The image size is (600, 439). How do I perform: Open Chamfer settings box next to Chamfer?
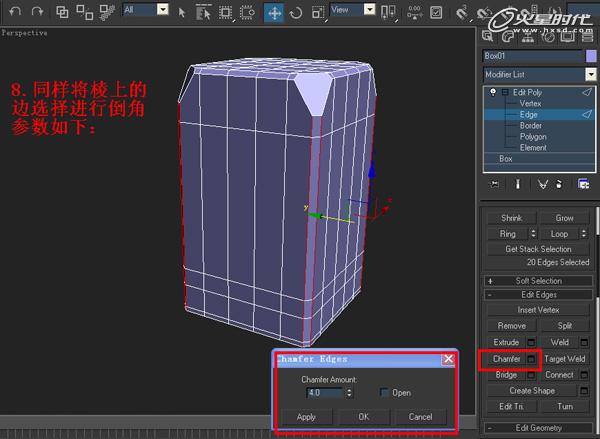click(x=531, y=359)
